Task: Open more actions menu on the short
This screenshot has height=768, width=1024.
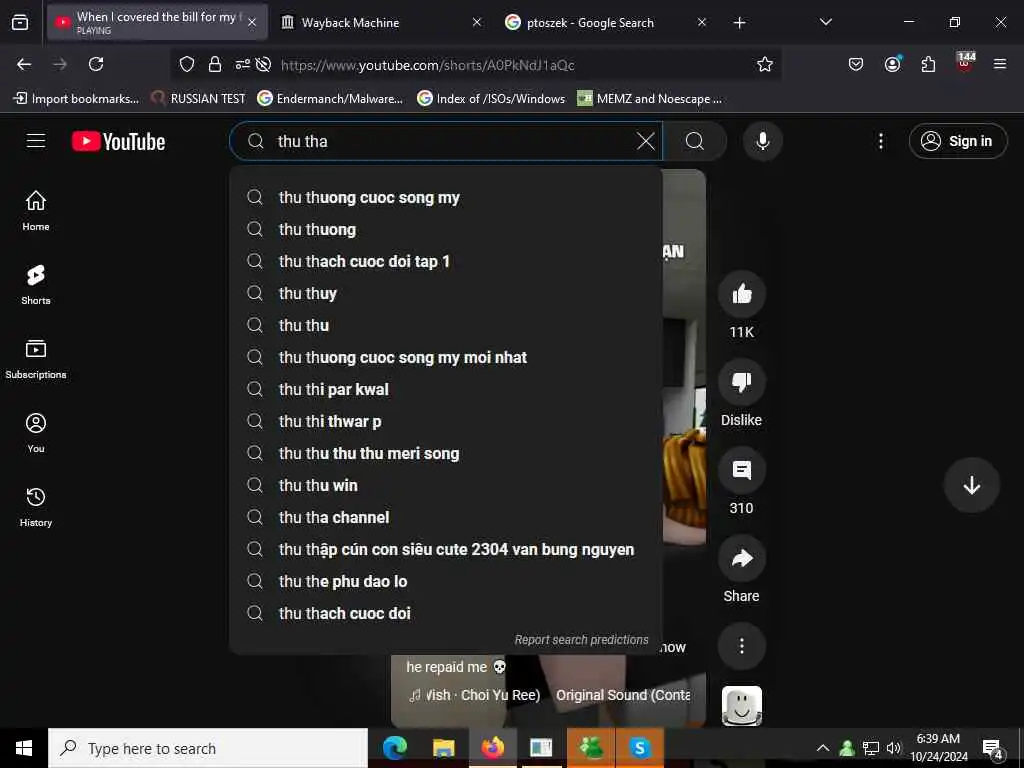Action: pyautogui.click(x=742, y=646)
